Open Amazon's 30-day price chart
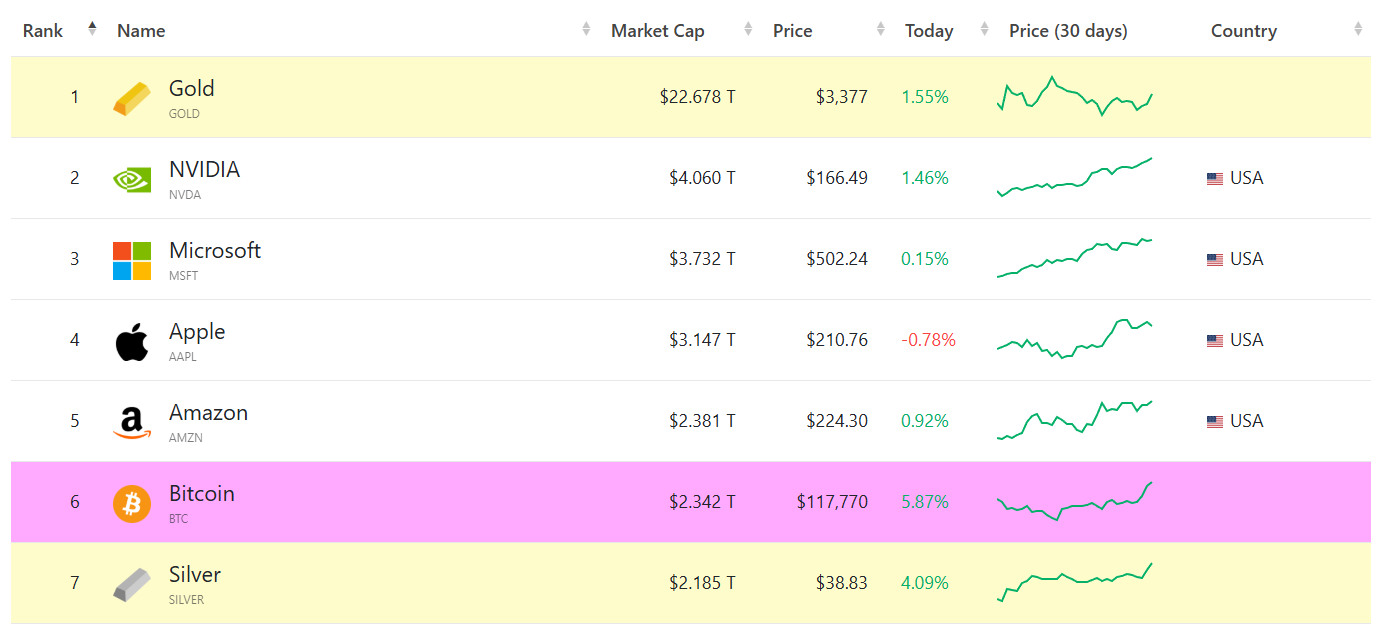1379x628 pixels. tap(1075, 420)
